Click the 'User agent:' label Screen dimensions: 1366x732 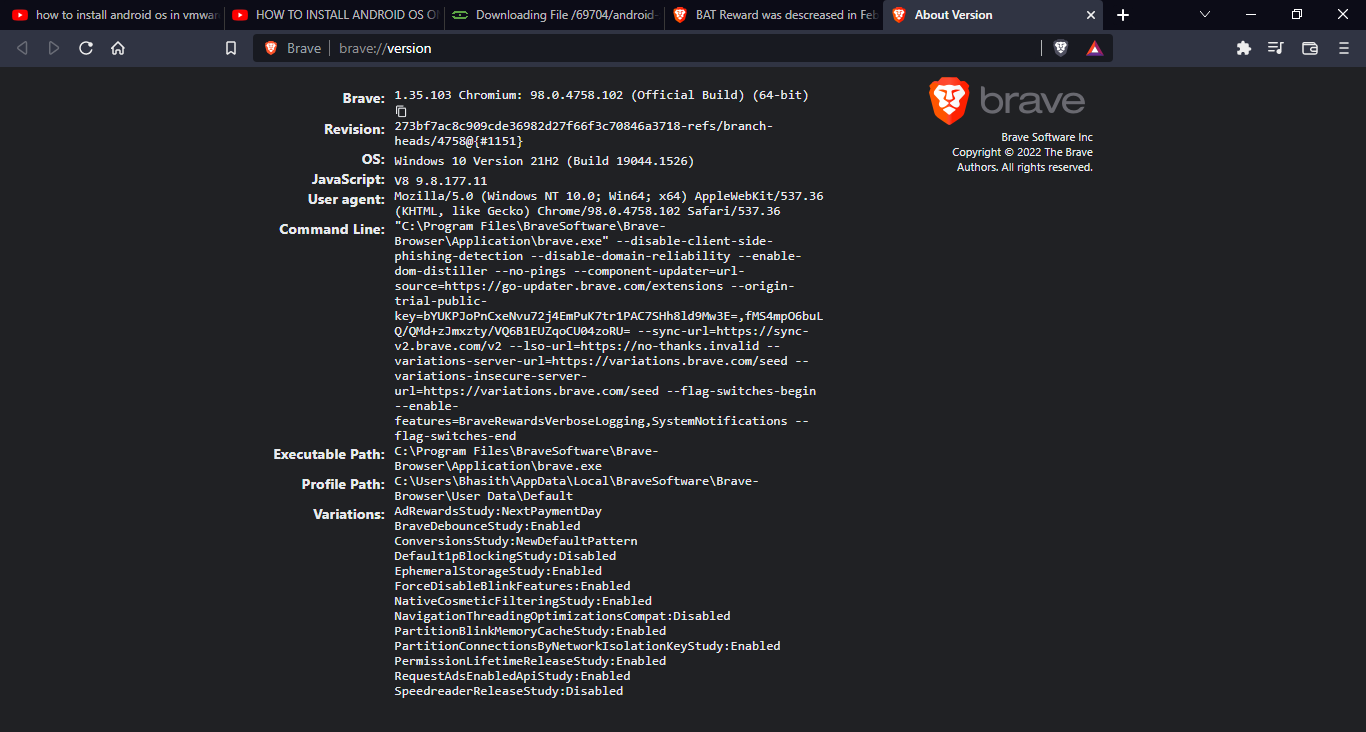346,199
